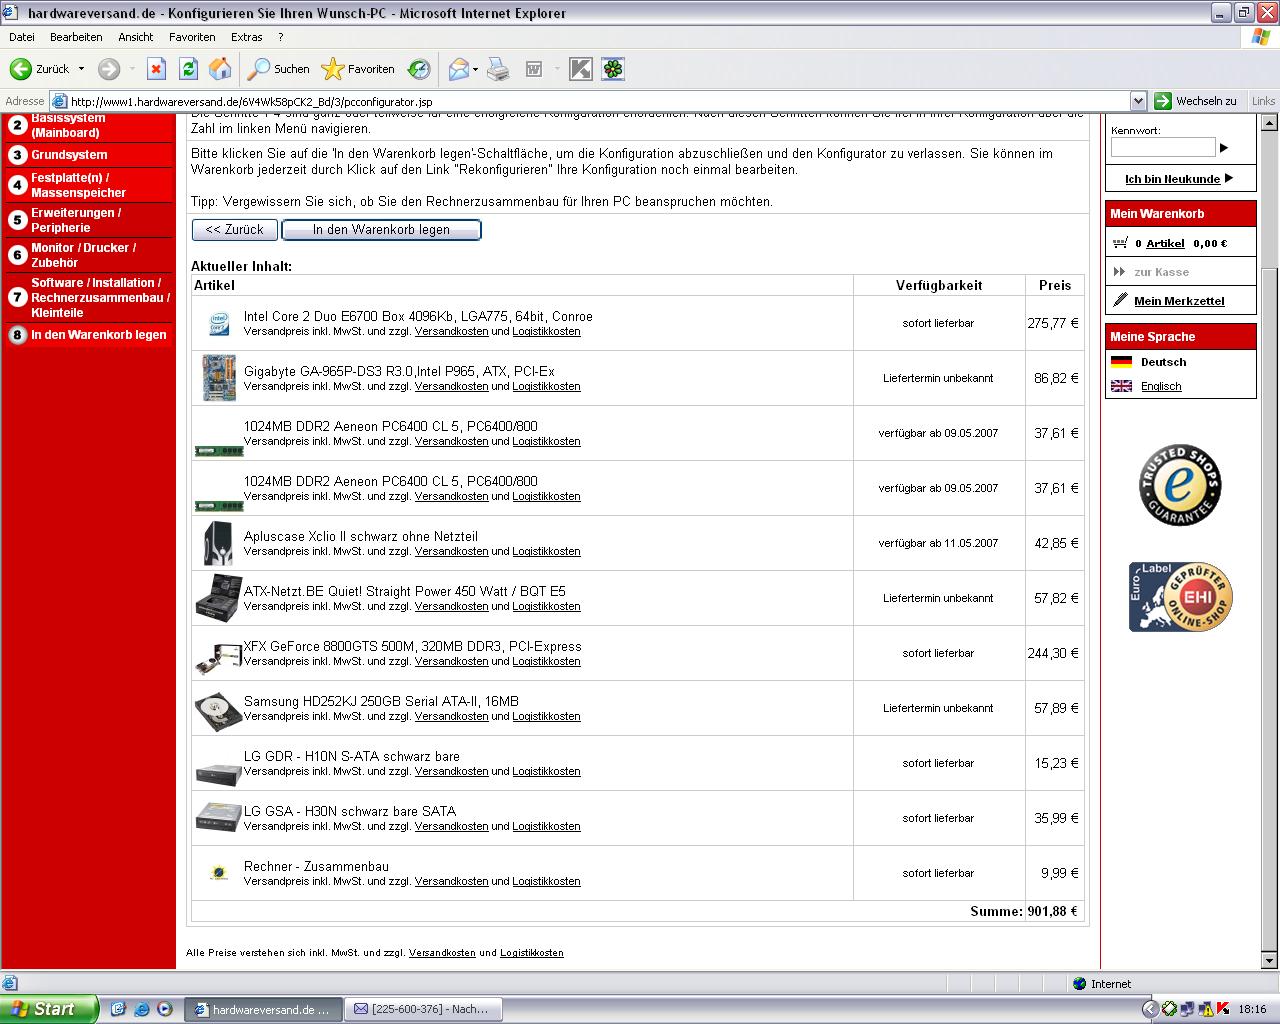Open Favoriten star in toolbar
1280x1024 pixels.
click(x=358, y=69)
